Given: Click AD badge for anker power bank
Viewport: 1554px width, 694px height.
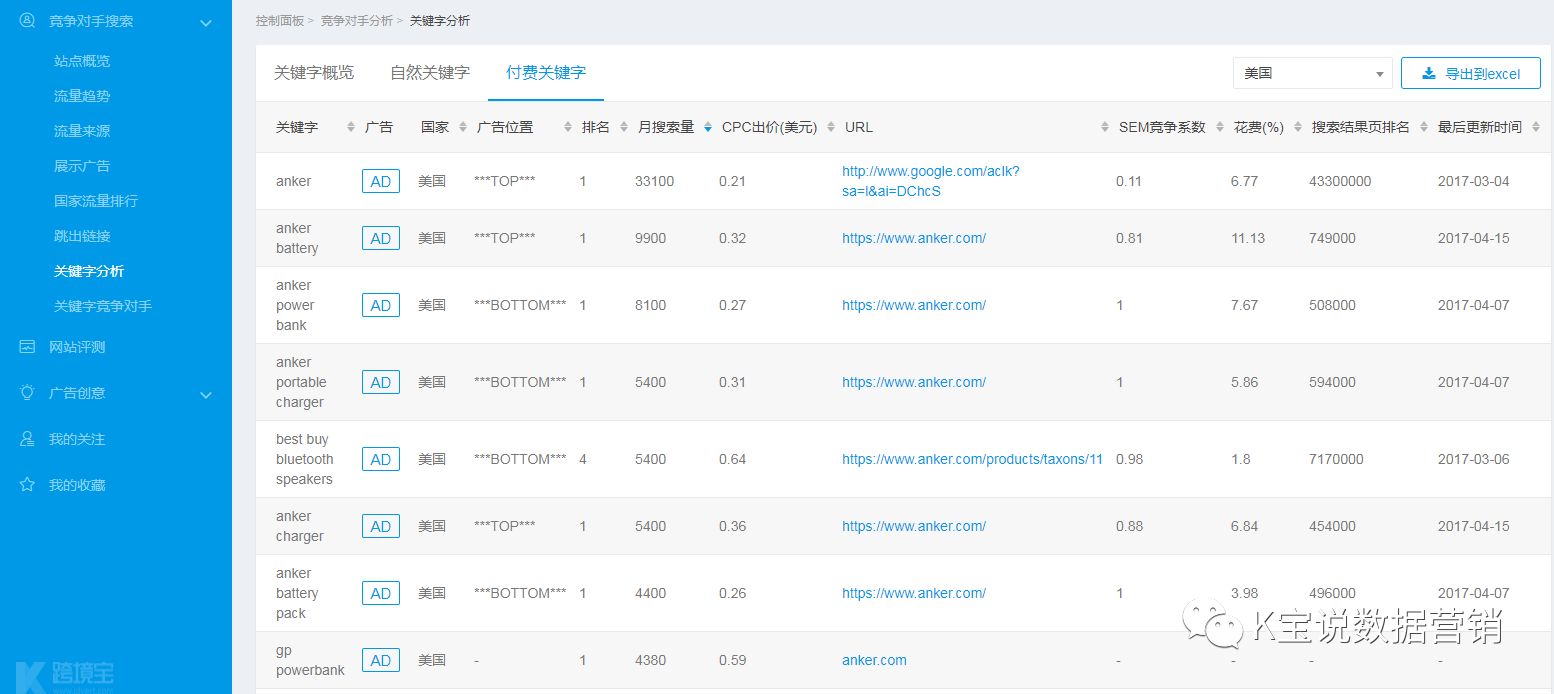Looking at the screenshot, I should (380, 305).
